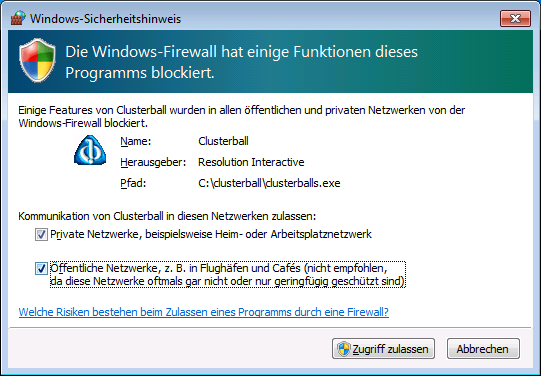Click the Windows security shield icon in banner
541x376 pixels.
37,61
